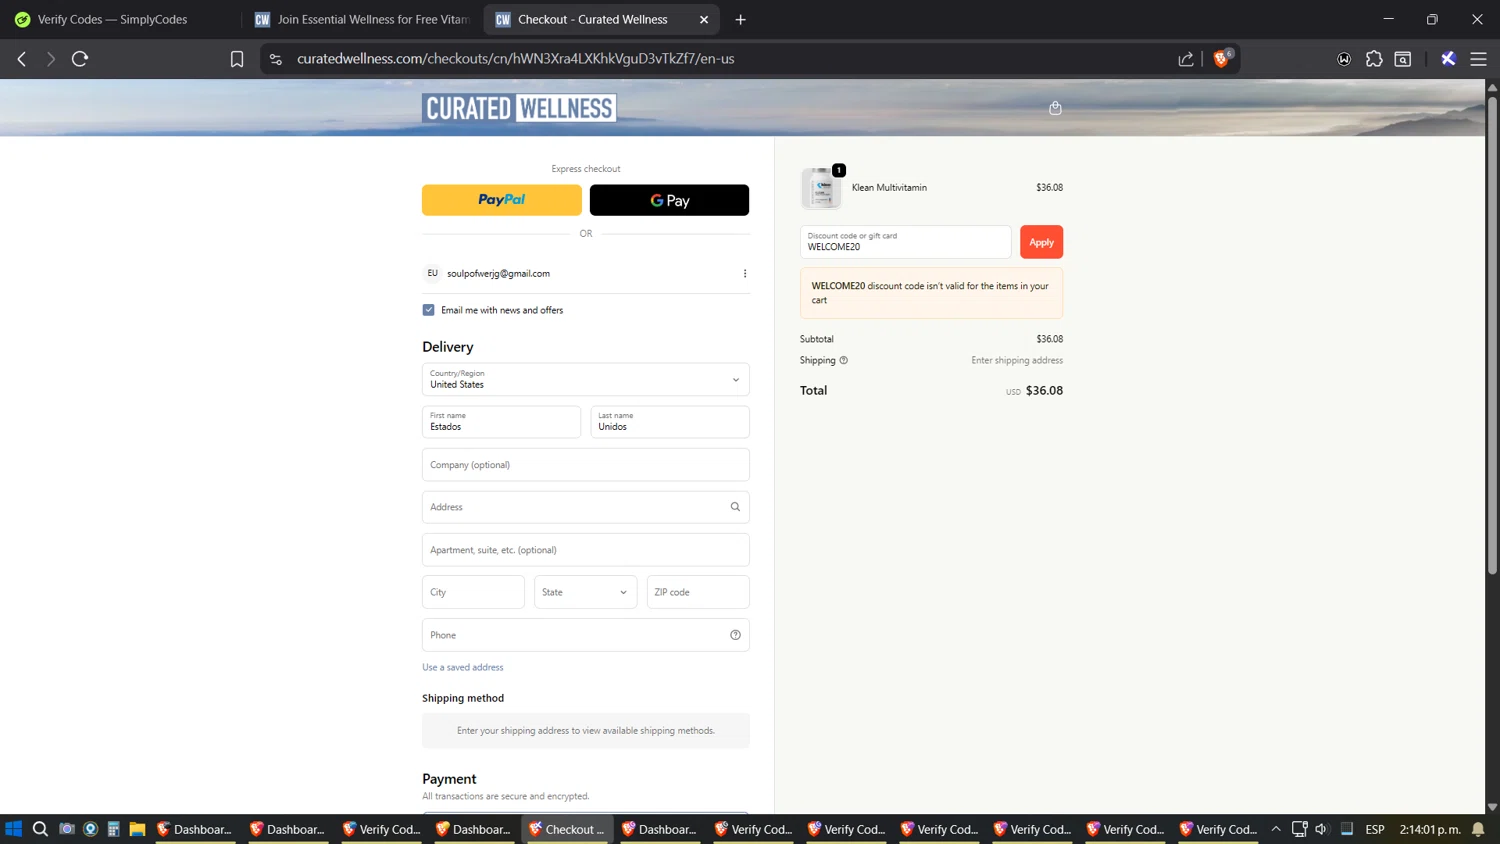Open the Windows Start menu
The image size is (1500, 844).
click(14, 829)
